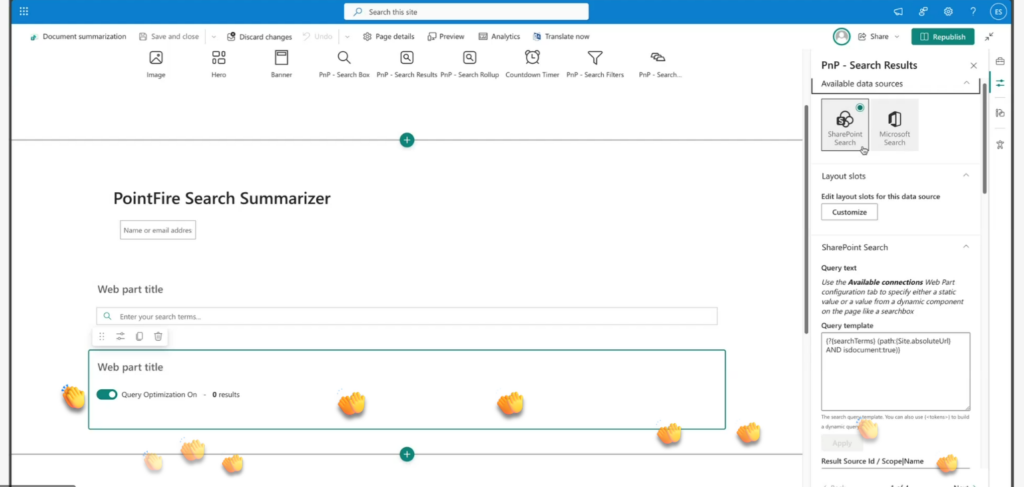
Task: Expand the Undo dropdown arrow
Action: pos(347,37)
